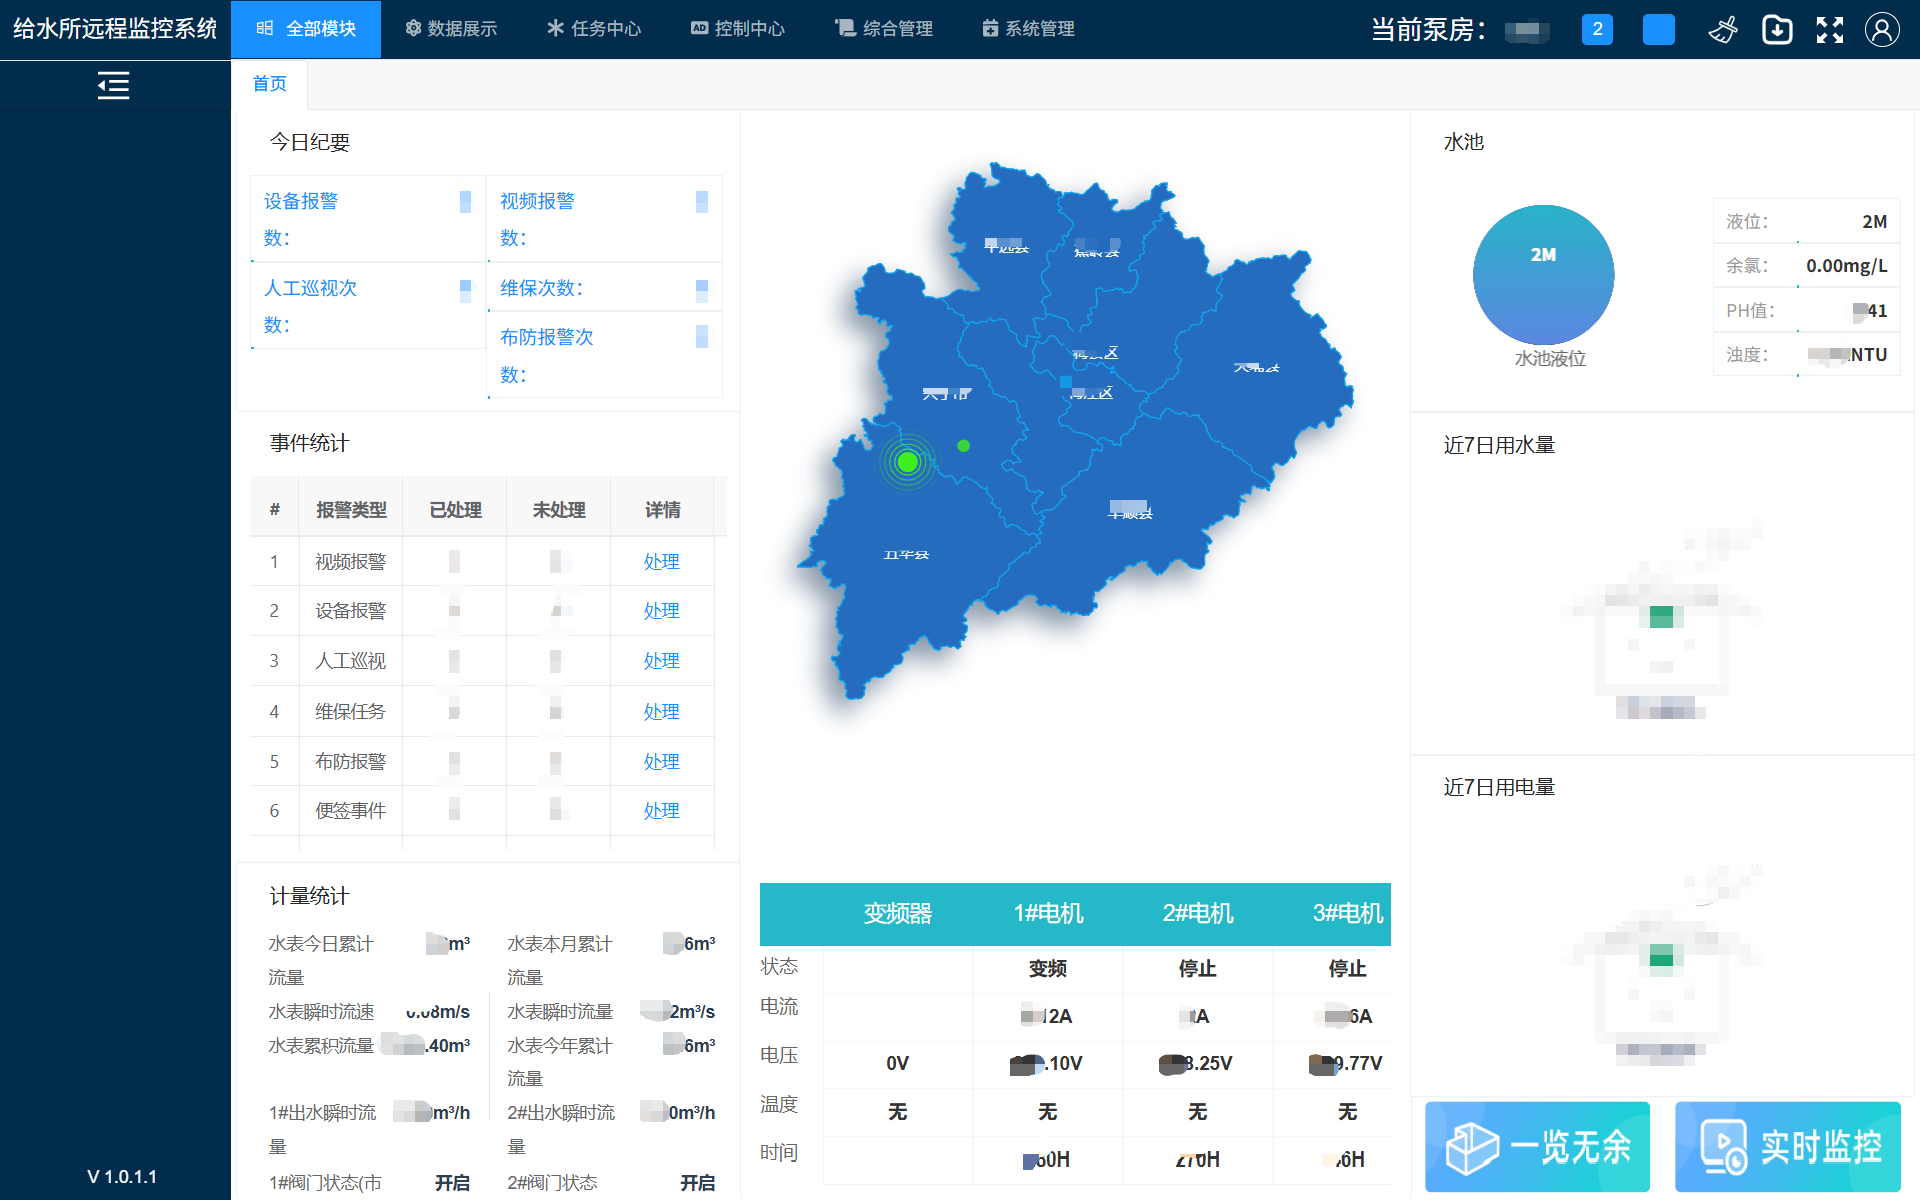Image resolution: width=1920 pixels, height=1200 pixels.
Task: Switch to the 首页 tab
Action: click(x=269, y=84)
